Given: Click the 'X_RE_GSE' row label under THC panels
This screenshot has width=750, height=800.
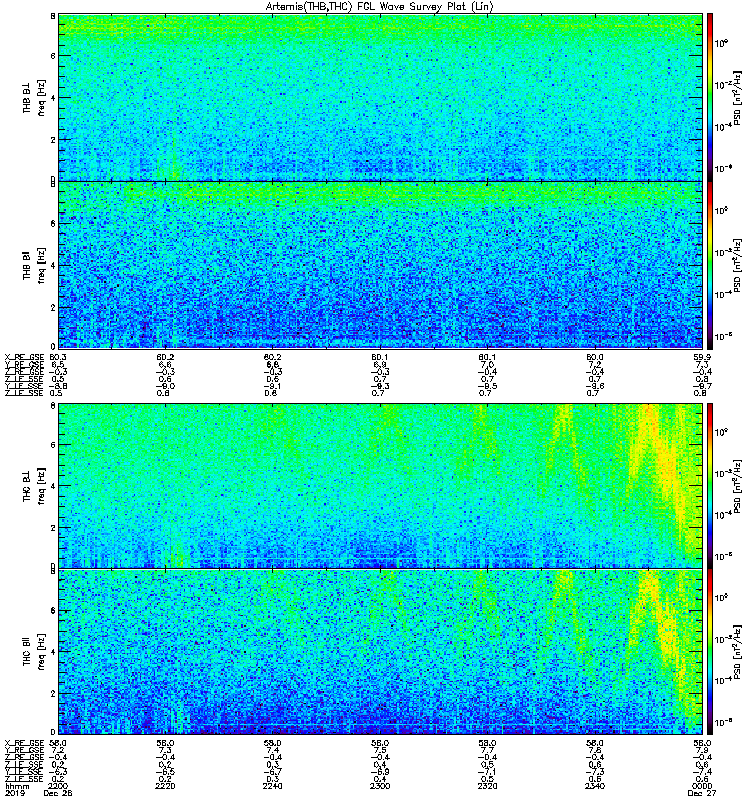Looking at the screenshot, I should click(24, 743).
